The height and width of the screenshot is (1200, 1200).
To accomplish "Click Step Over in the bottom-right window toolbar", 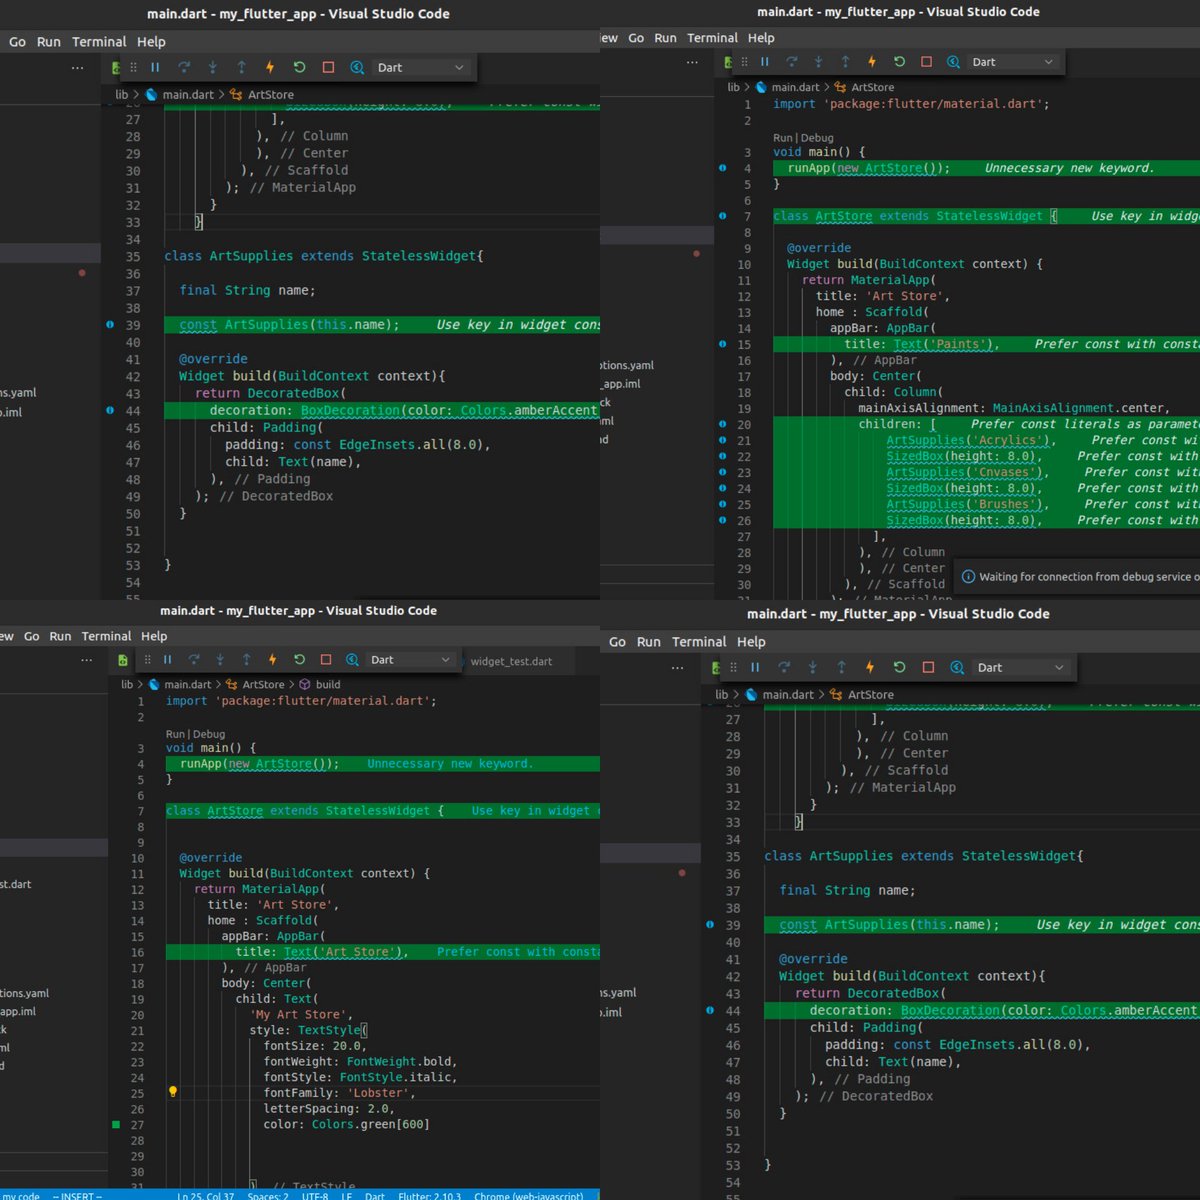I will pyautogui.click(x=784, y=667).
